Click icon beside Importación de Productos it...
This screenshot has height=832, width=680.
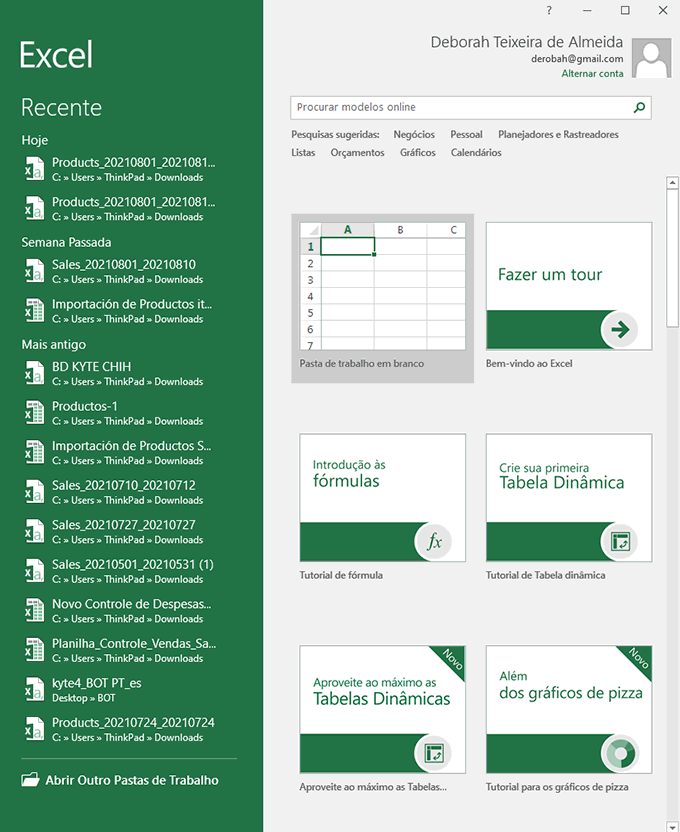pyautogui.click(x=34, y=311)
